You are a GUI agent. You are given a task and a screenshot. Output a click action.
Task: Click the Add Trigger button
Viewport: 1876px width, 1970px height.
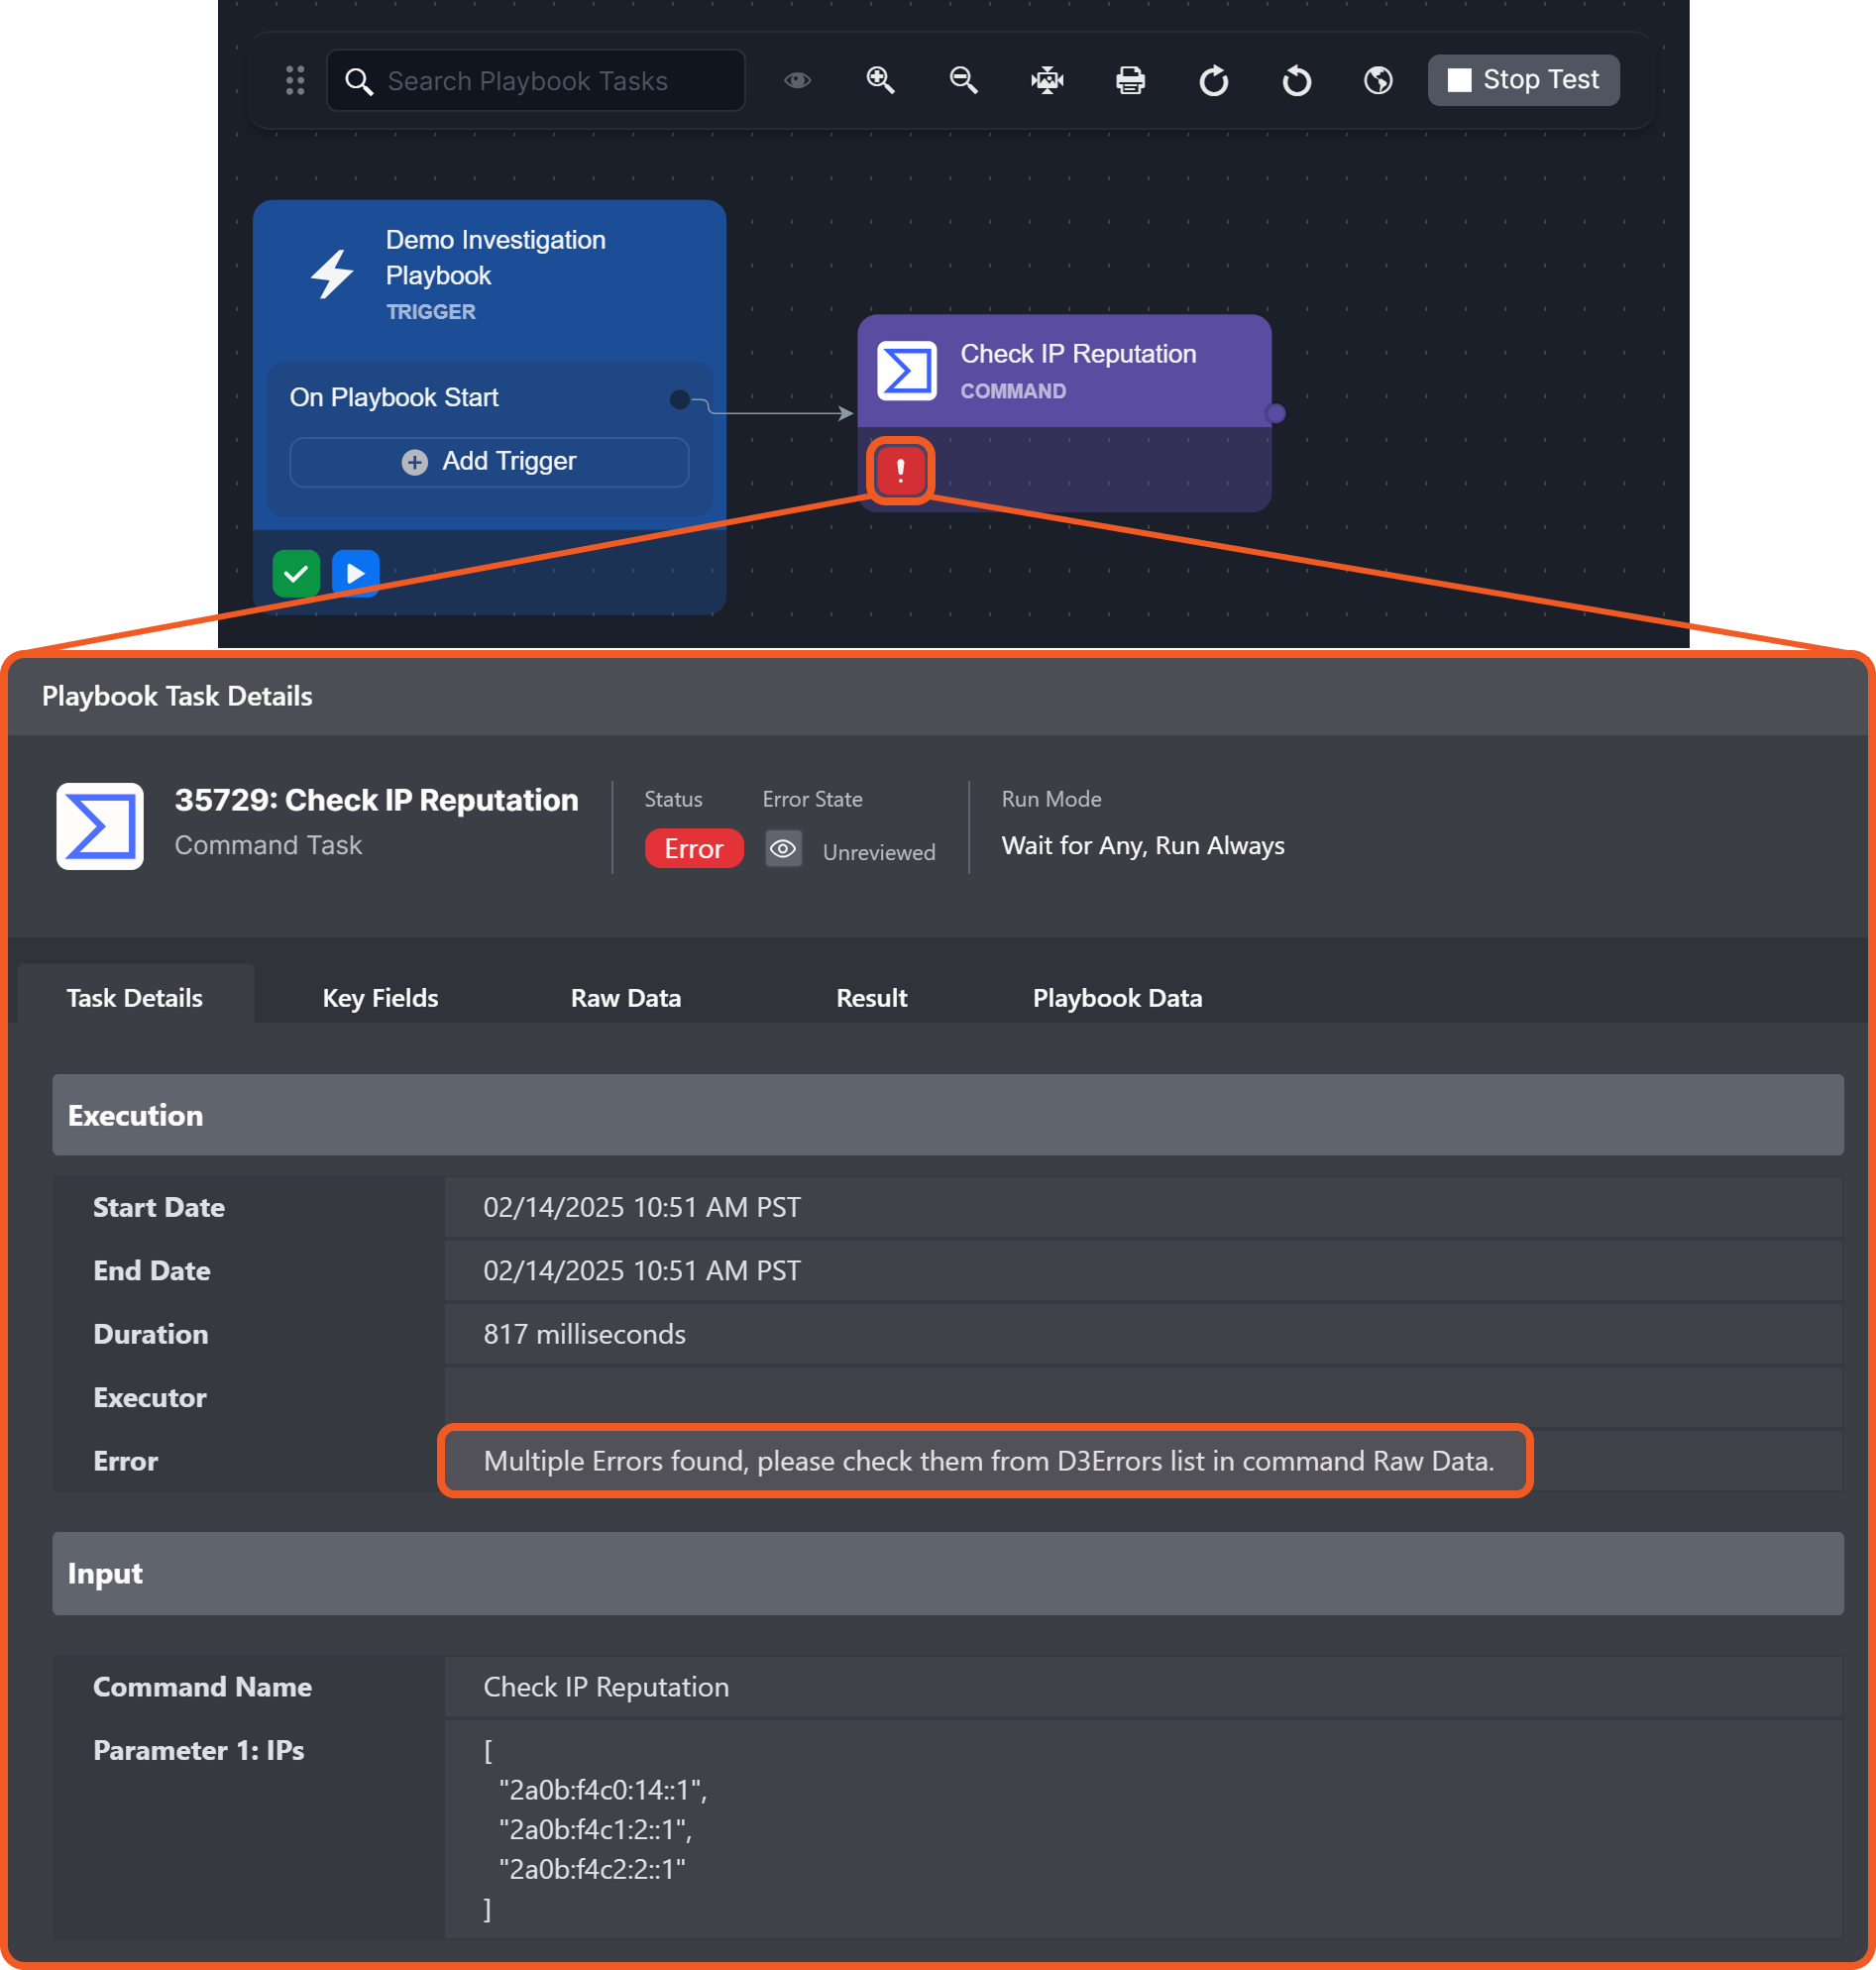[489, 461]
